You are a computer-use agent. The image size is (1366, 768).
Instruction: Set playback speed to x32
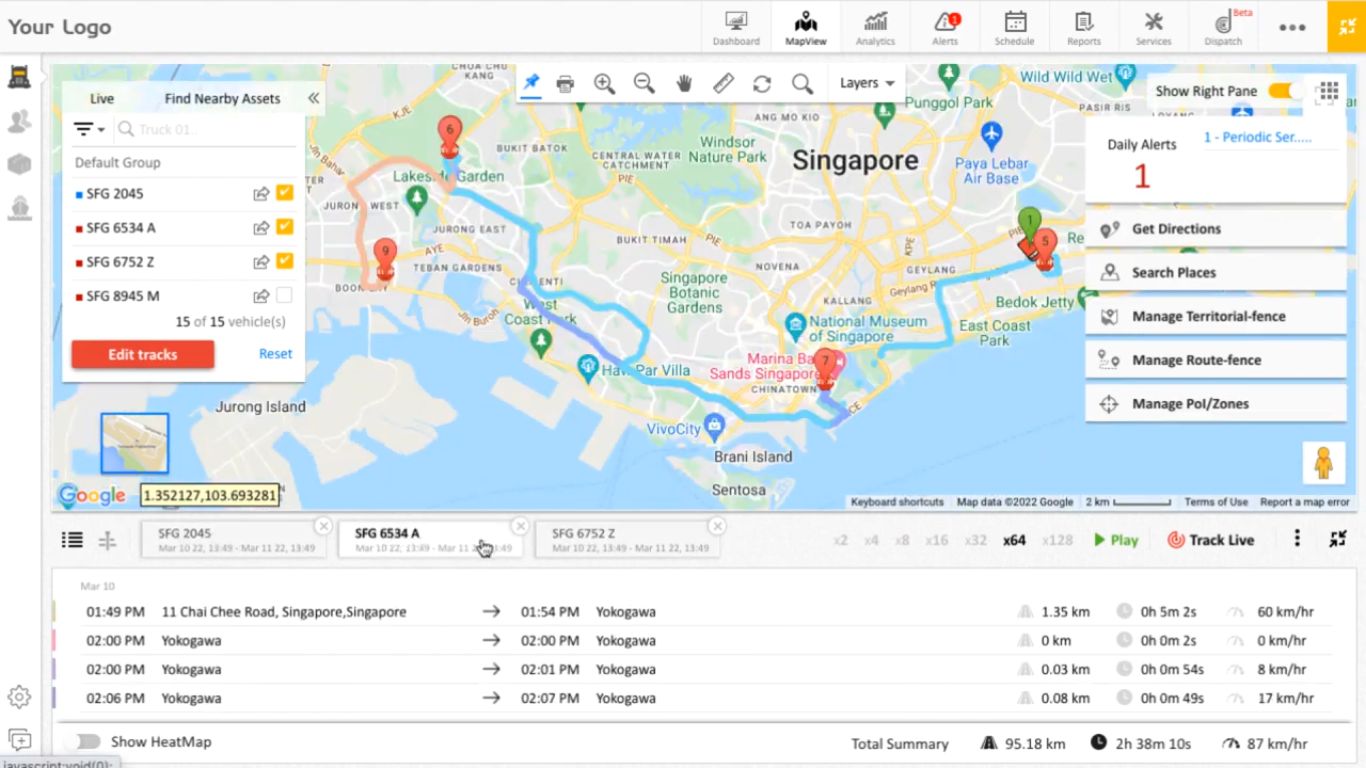[975, 540]
